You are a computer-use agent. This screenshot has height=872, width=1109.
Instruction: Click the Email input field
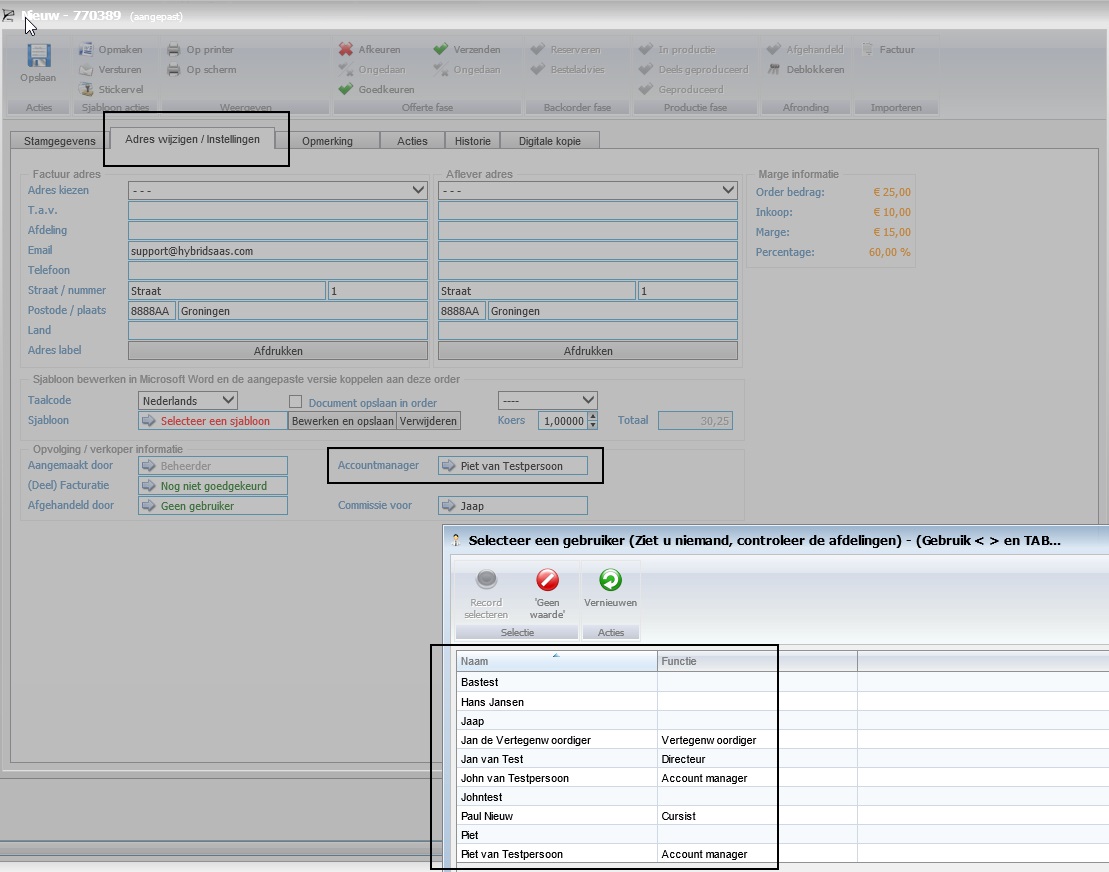pyautogui.click(x=278, y=251)
